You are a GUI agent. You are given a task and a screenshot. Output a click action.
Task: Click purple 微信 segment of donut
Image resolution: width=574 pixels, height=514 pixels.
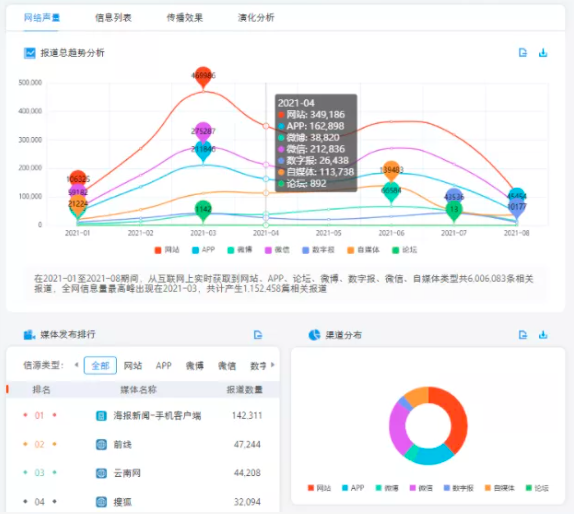[398, 428]
